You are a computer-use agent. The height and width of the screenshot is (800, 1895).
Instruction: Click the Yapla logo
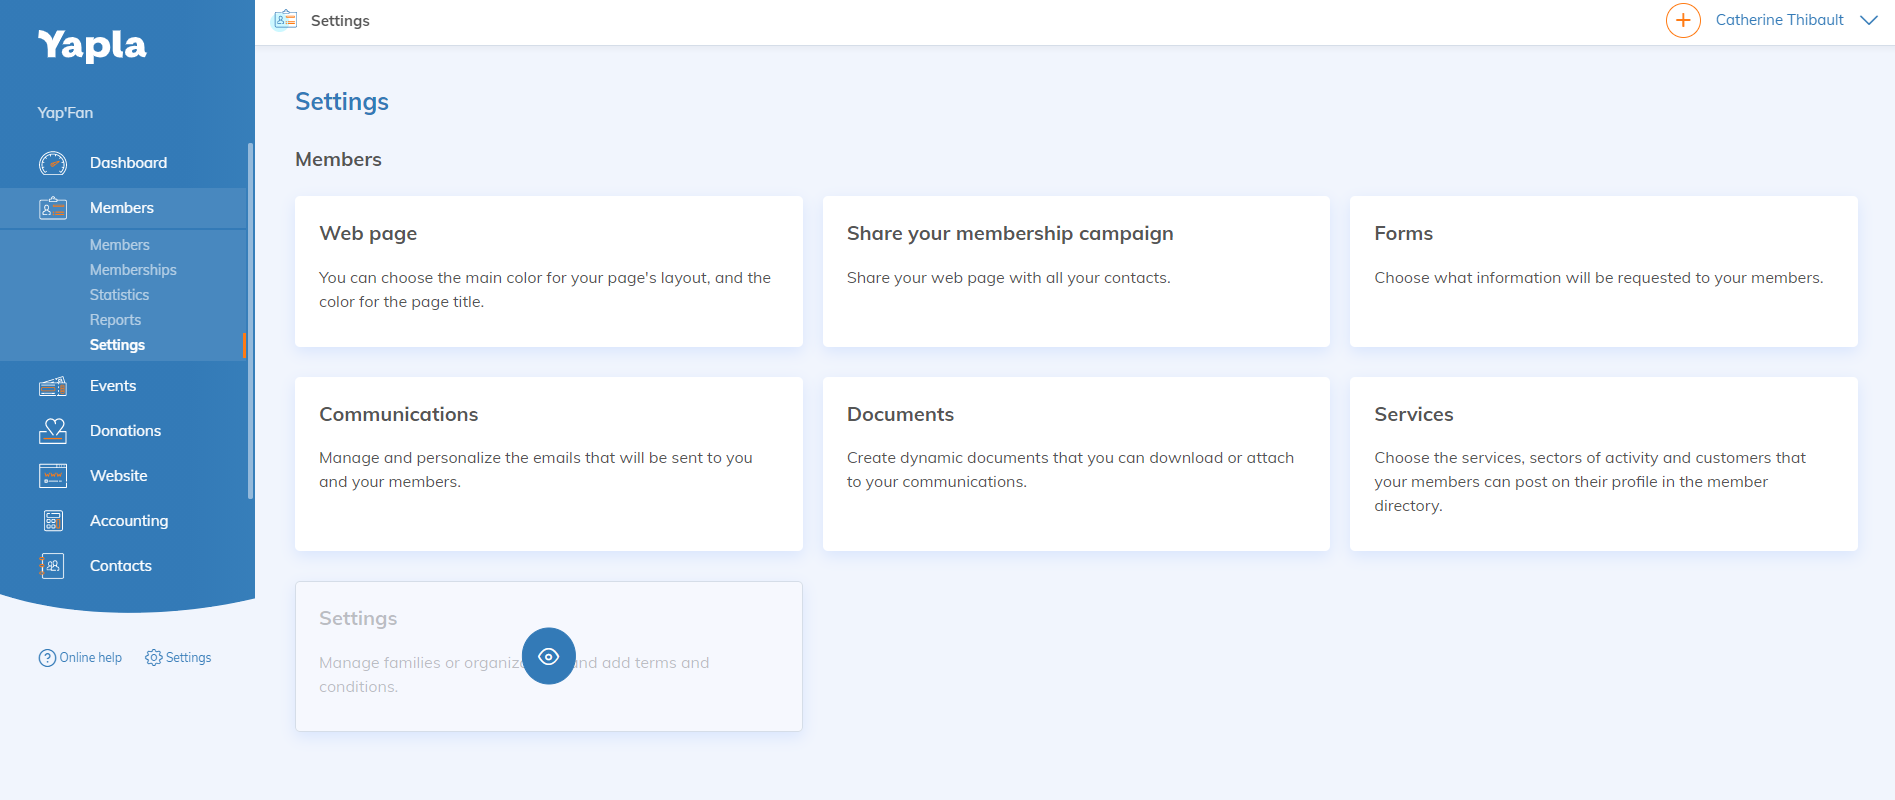[x=92, y=45]
